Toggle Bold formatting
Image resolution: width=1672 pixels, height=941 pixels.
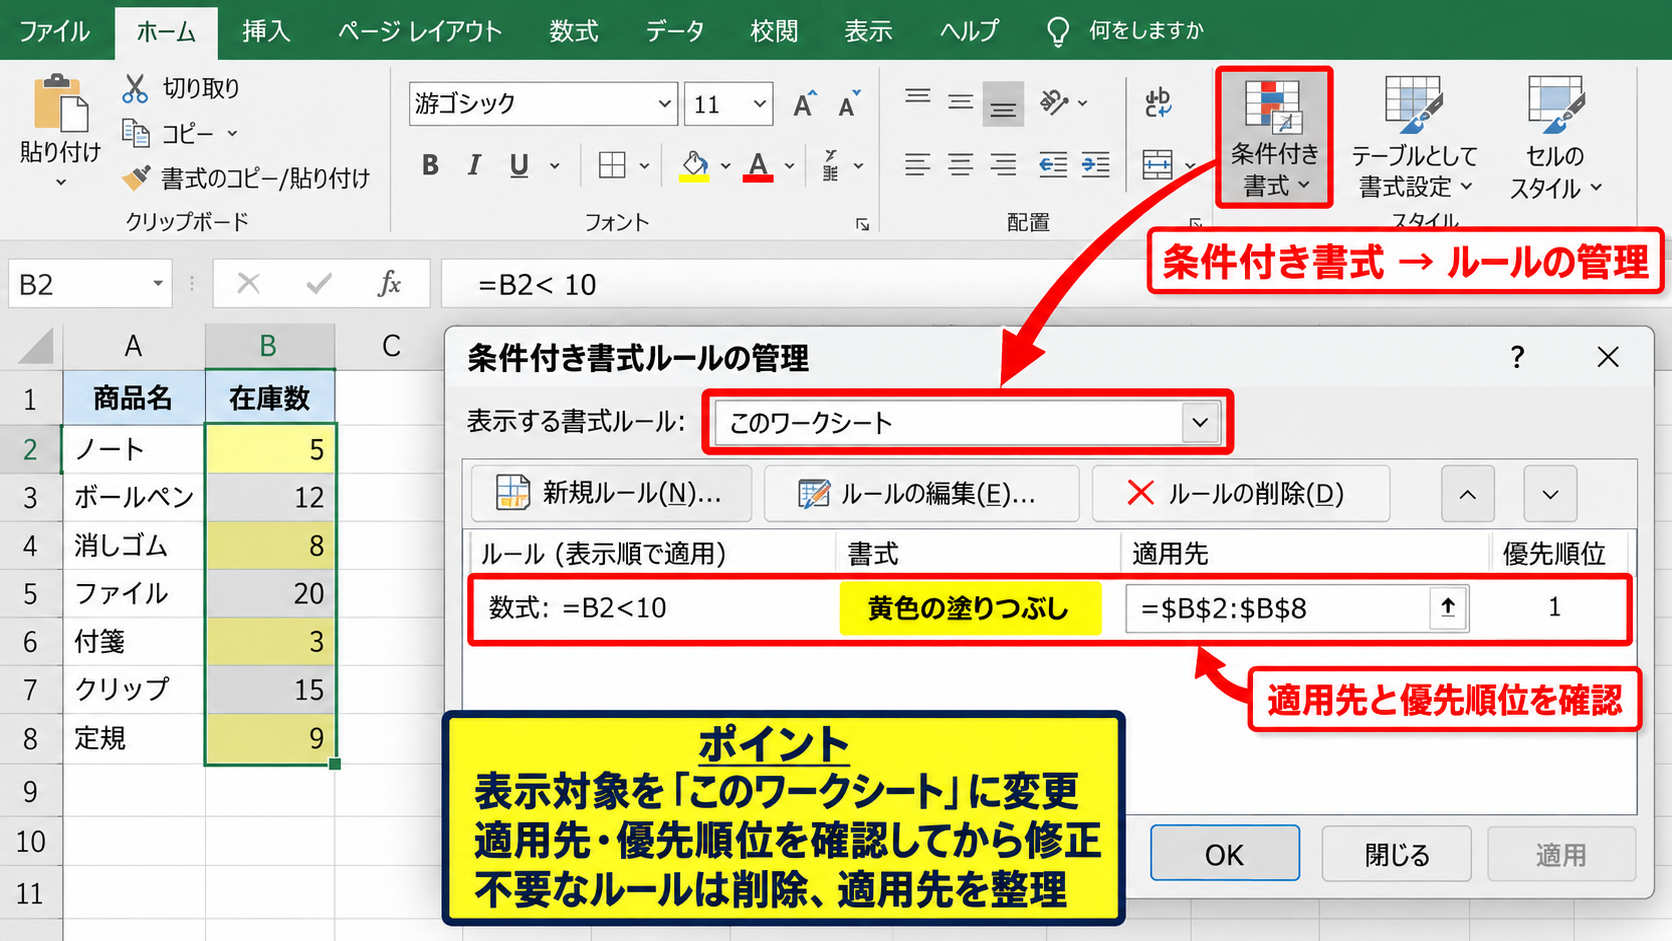(430, 165)
